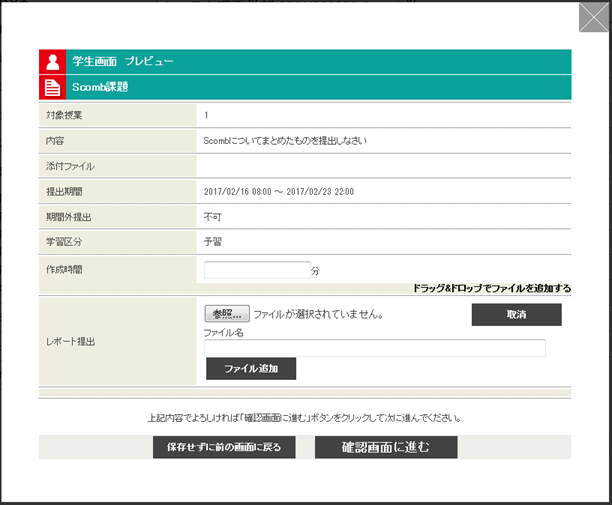This screenshot has height=505, width=612.
Task: Click the 学習区分 value 予習
Action: (213, 241)
